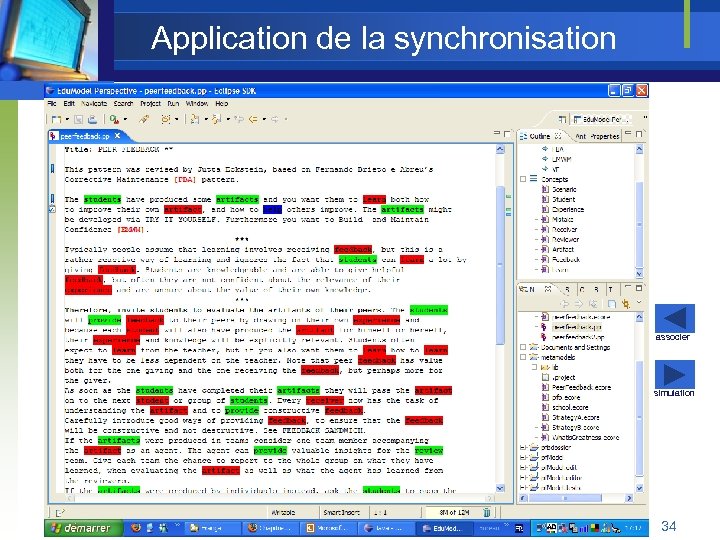Click the task checkbox marker in editor ruler

click(52, 209)
